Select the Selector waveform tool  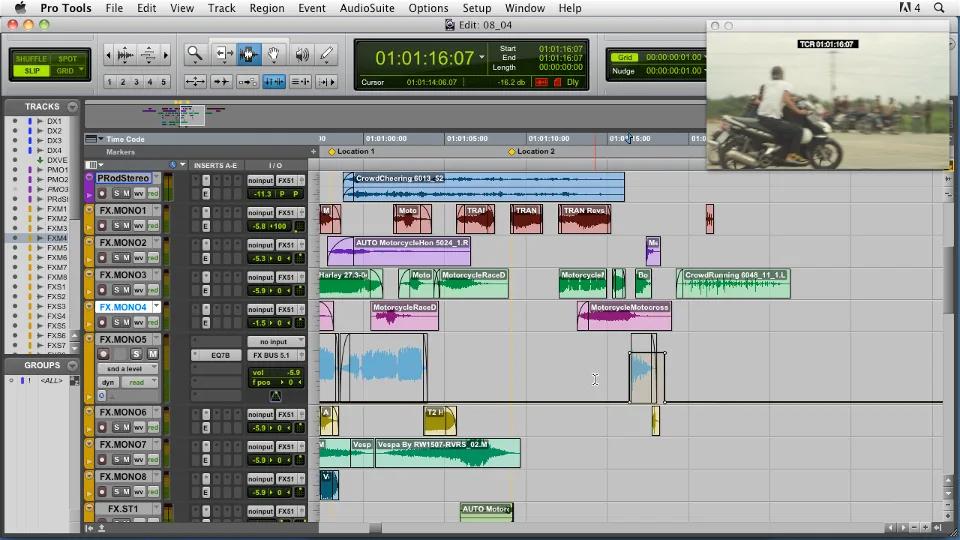[249, 54]
